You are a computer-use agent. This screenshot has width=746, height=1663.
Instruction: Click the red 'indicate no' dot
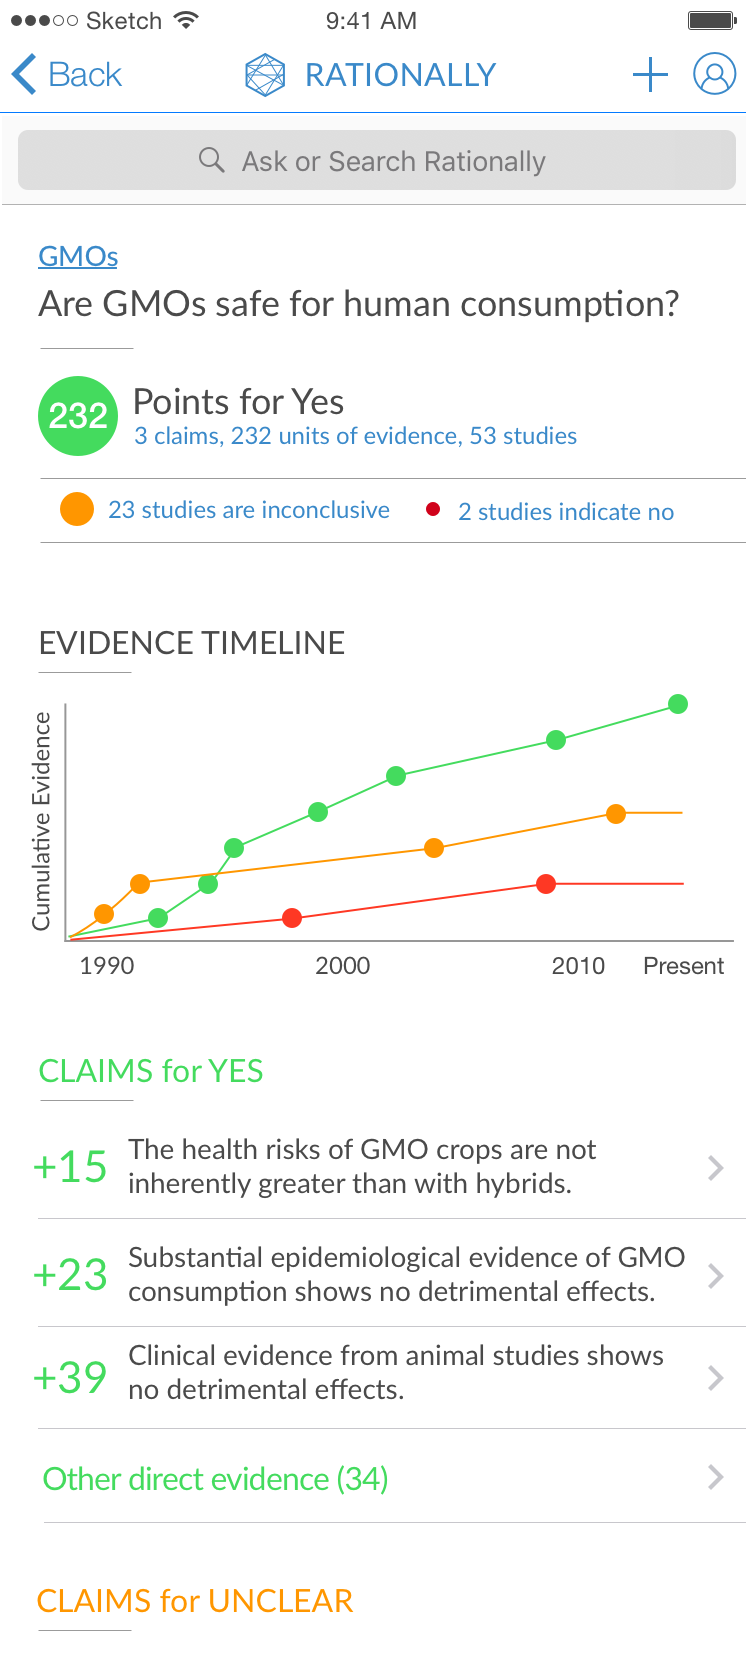[x=433, y=509]
